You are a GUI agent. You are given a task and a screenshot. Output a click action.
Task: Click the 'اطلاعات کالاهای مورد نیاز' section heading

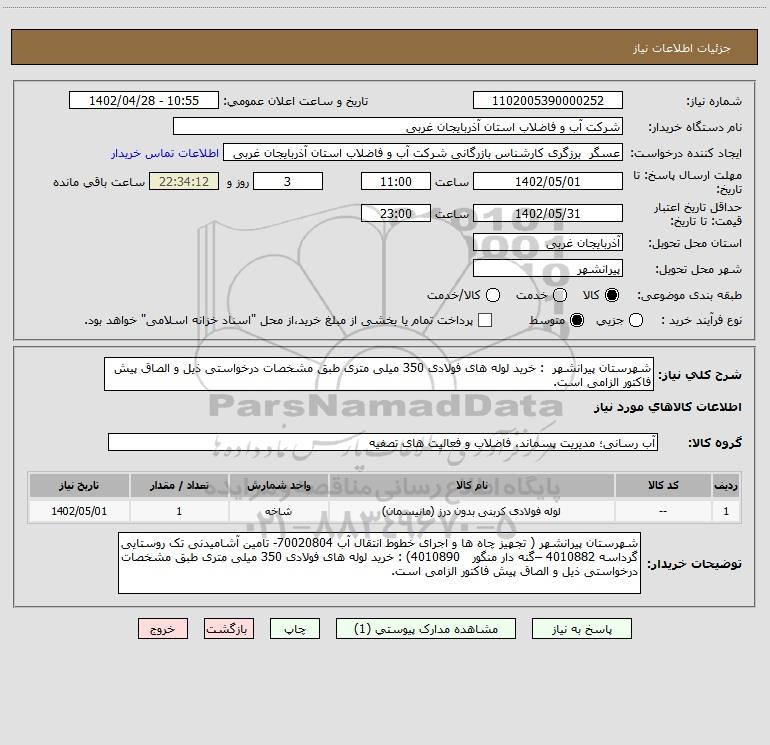tap(667, 407)
